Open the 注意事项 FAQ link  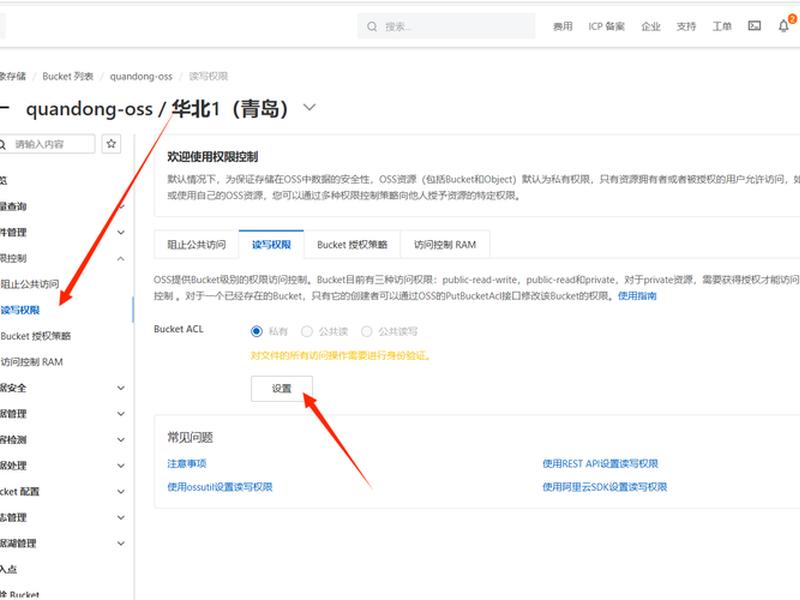[187, 463]
